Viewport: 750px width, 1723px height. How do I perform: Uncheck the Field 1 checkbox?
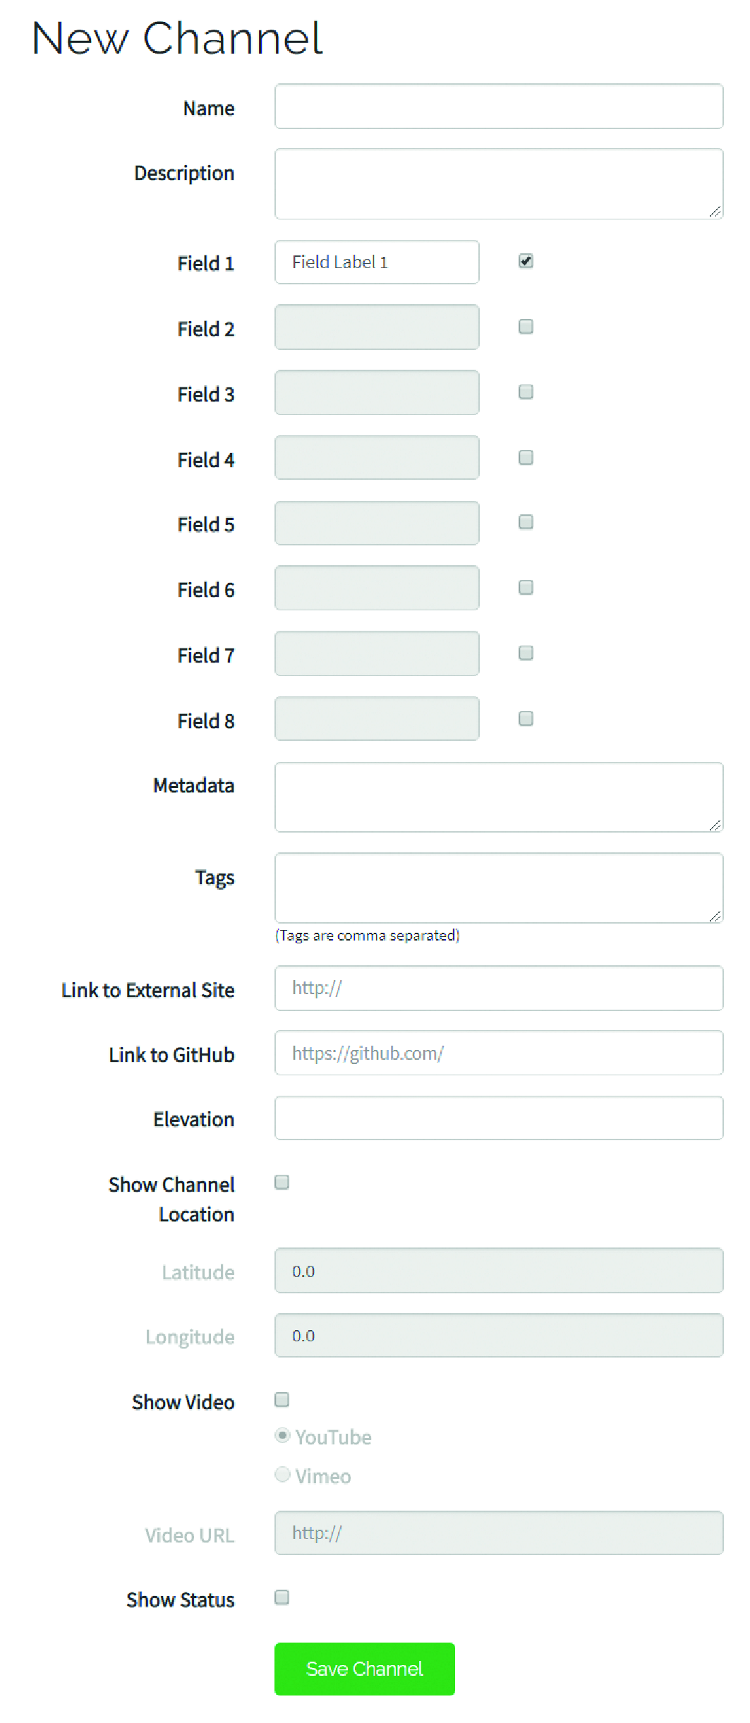click(x=526, y=261)
